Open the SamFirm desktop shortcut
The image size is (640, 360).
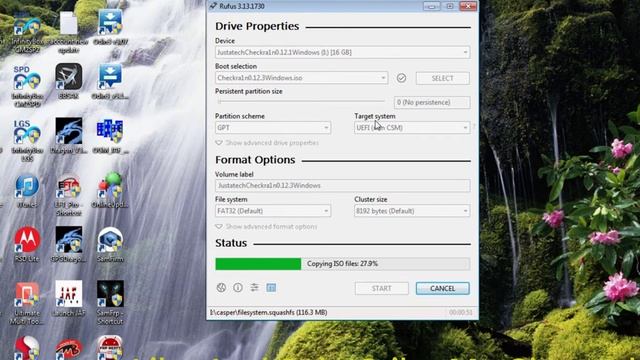[110, 244]
